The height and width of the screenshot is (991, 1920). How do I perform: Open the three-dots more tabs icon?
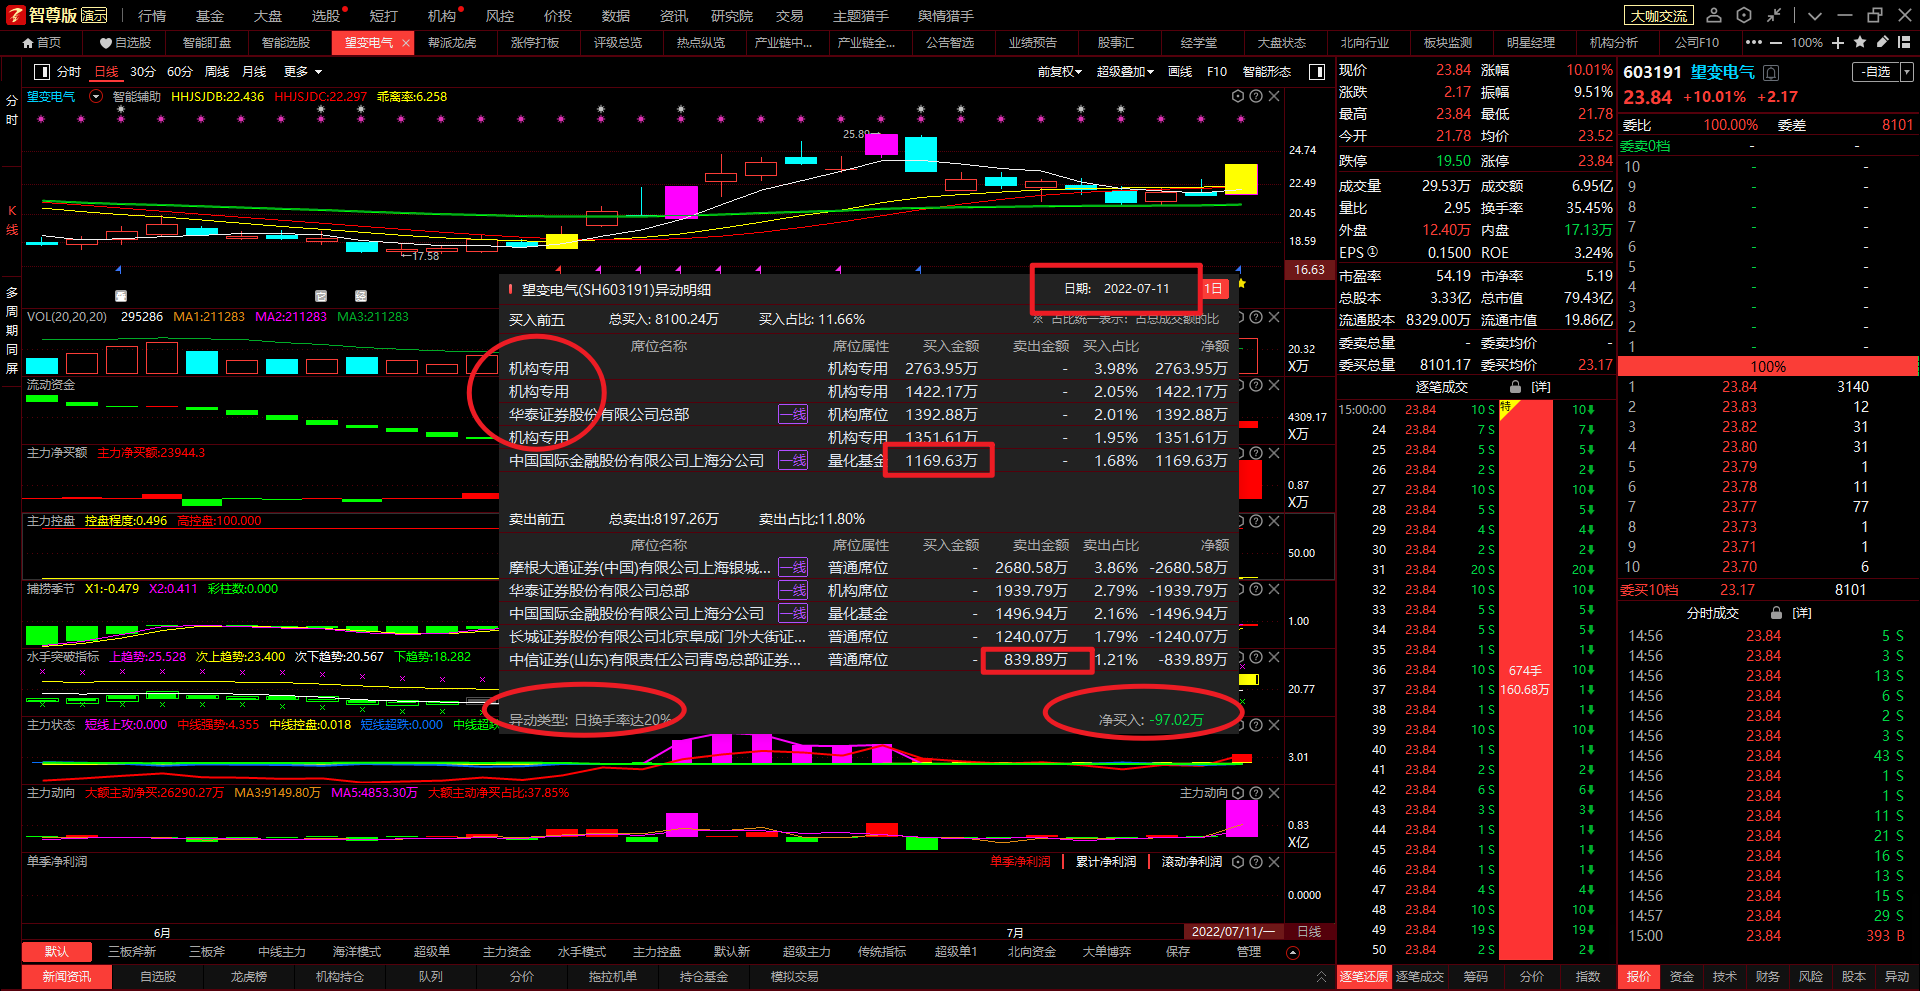(1754, 42)
